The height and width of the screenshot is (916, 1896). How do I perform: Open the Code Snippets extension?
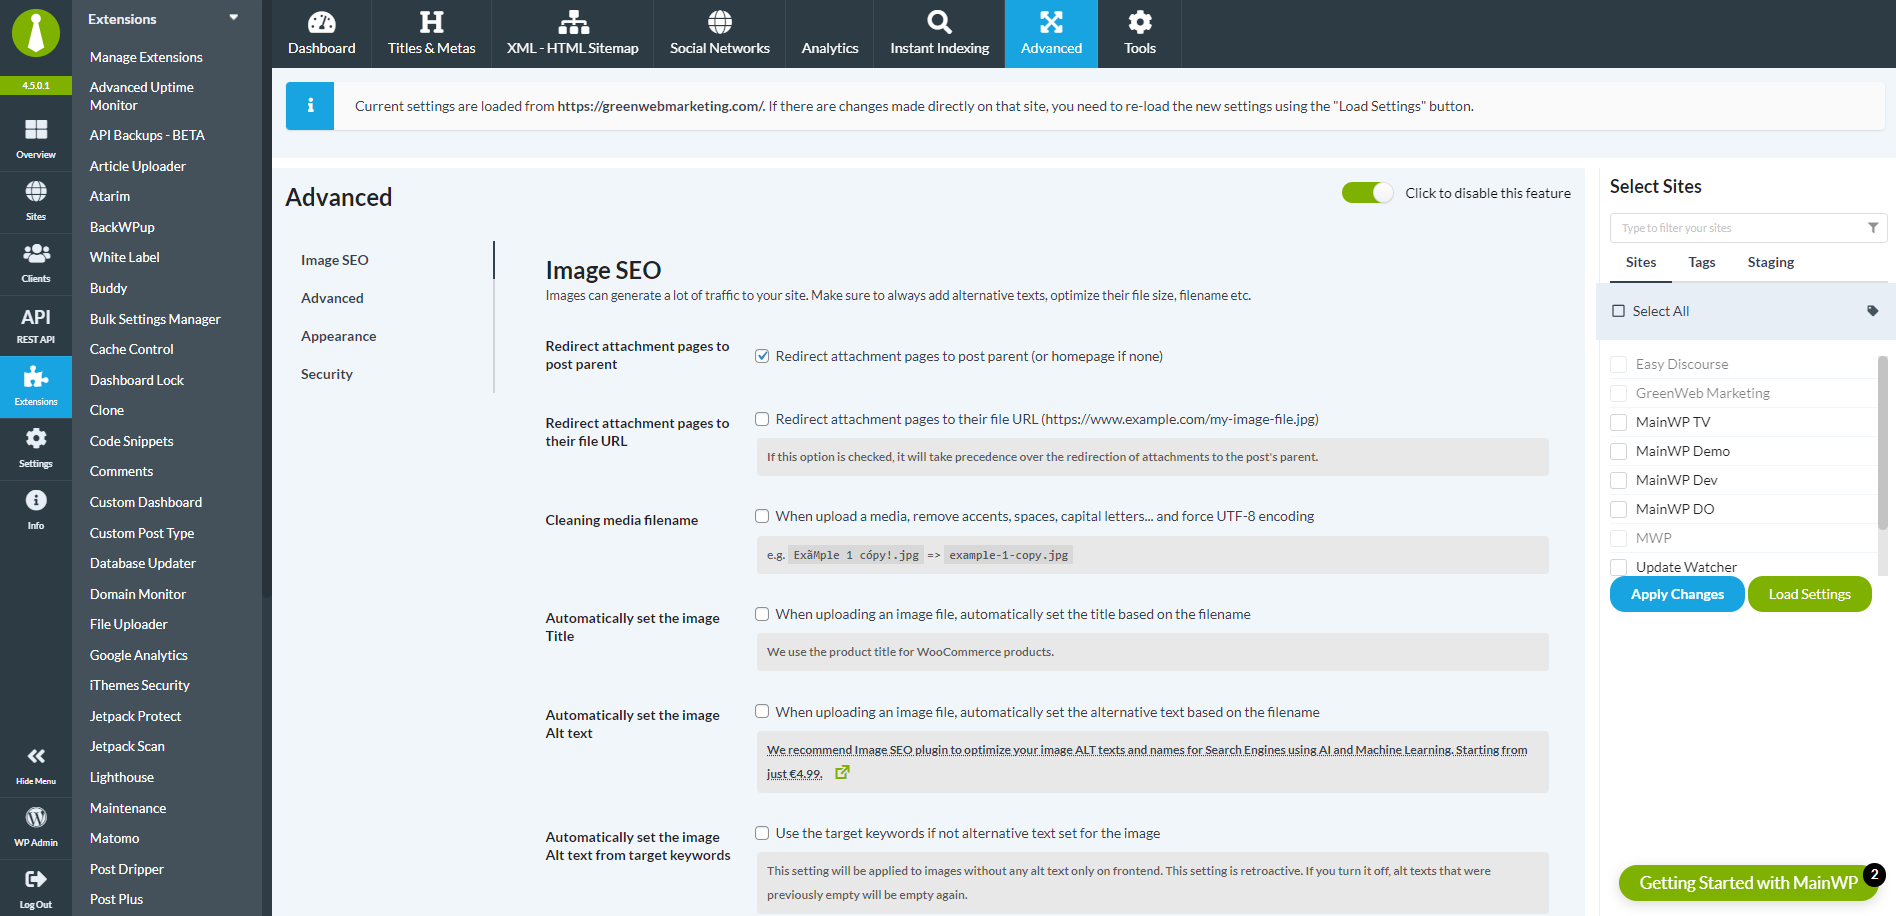coord(132,441)
